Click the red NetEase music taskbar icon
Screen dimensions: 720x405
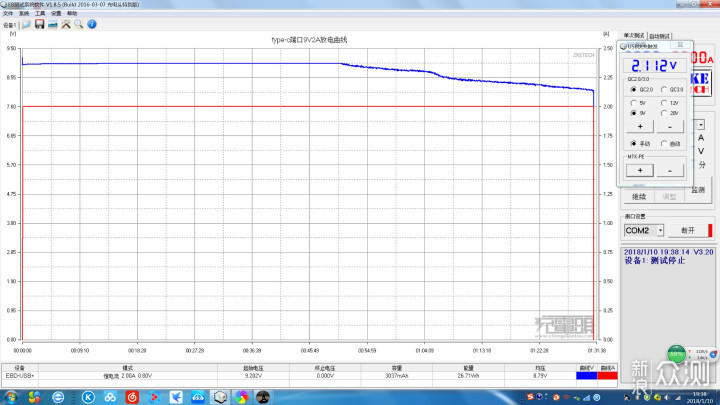[x=133, y=397]
